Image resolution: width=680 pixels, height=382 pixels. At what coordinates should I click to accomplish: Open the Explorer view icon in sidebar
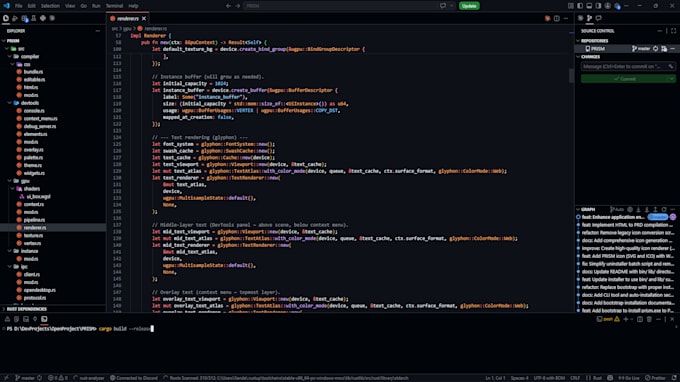tap(6, 18)
